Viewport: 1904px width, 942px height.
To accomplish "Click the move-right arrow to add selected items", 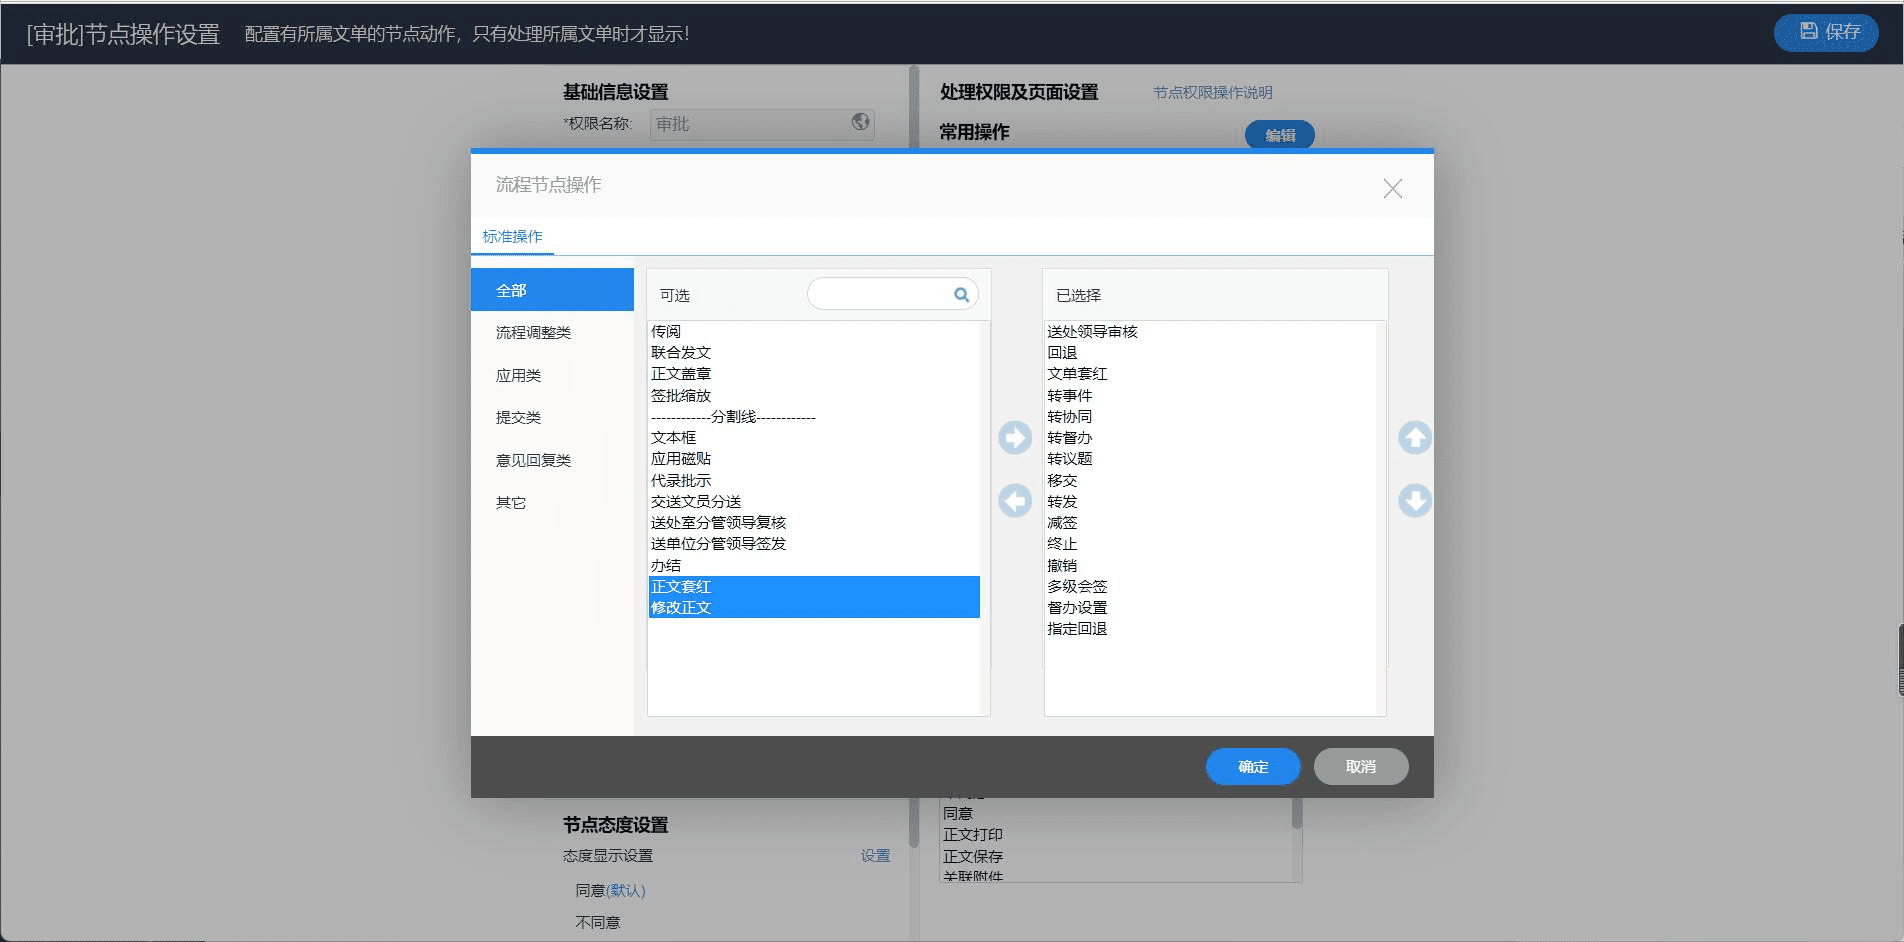I will coord(1015,438).
